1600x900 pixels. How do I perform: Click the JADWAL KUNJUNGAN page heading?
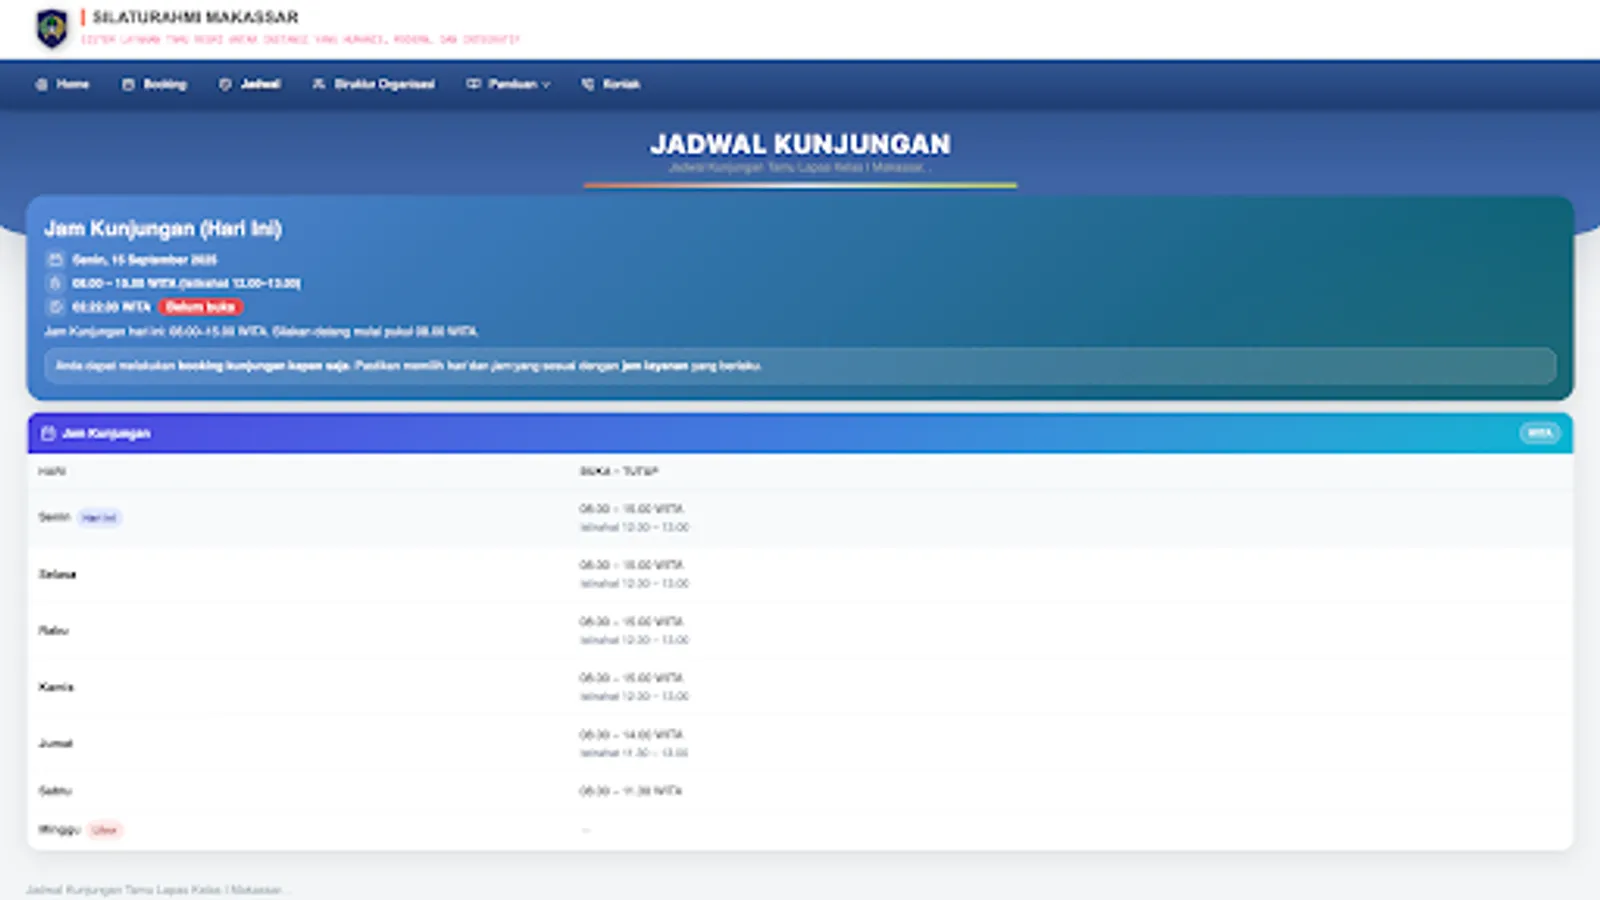tap(800, 144)
